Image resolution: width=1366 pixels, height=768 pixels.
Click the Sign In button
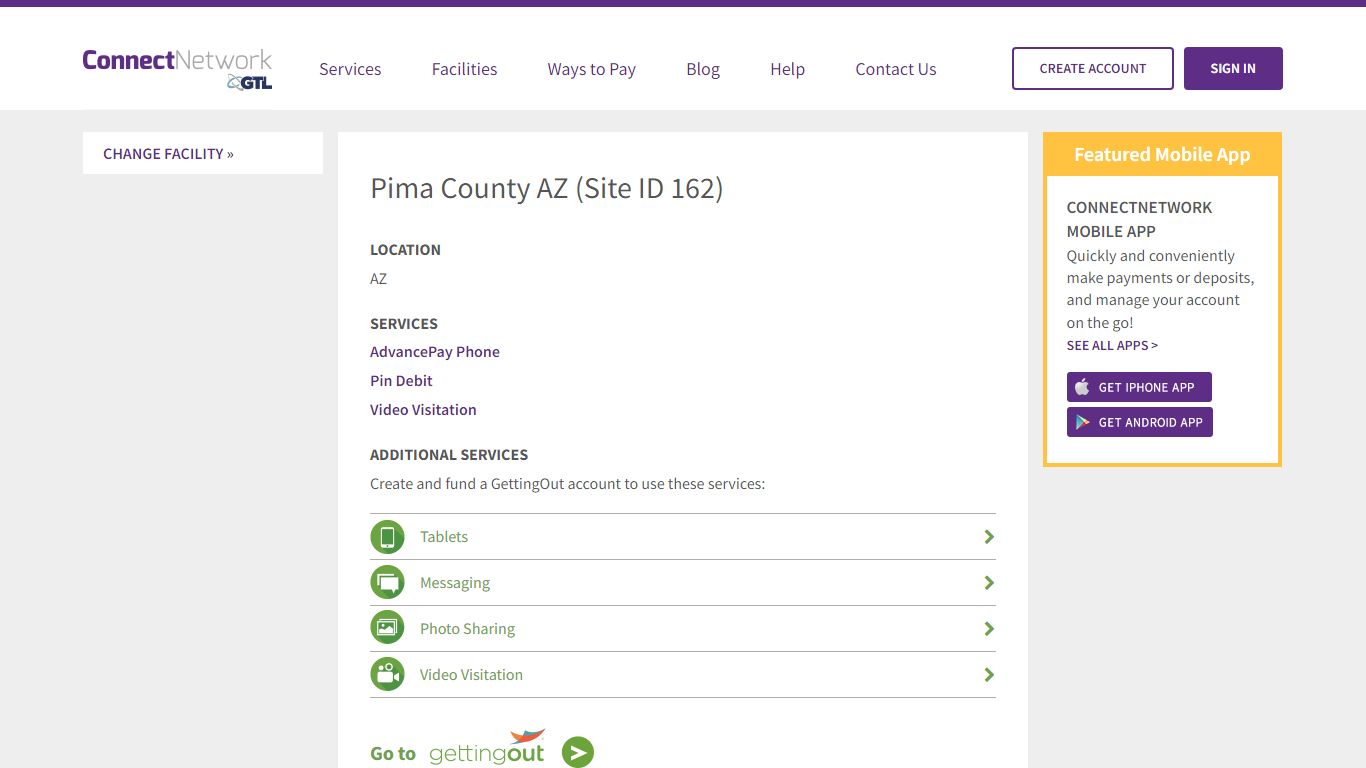tap(1233, 68)
